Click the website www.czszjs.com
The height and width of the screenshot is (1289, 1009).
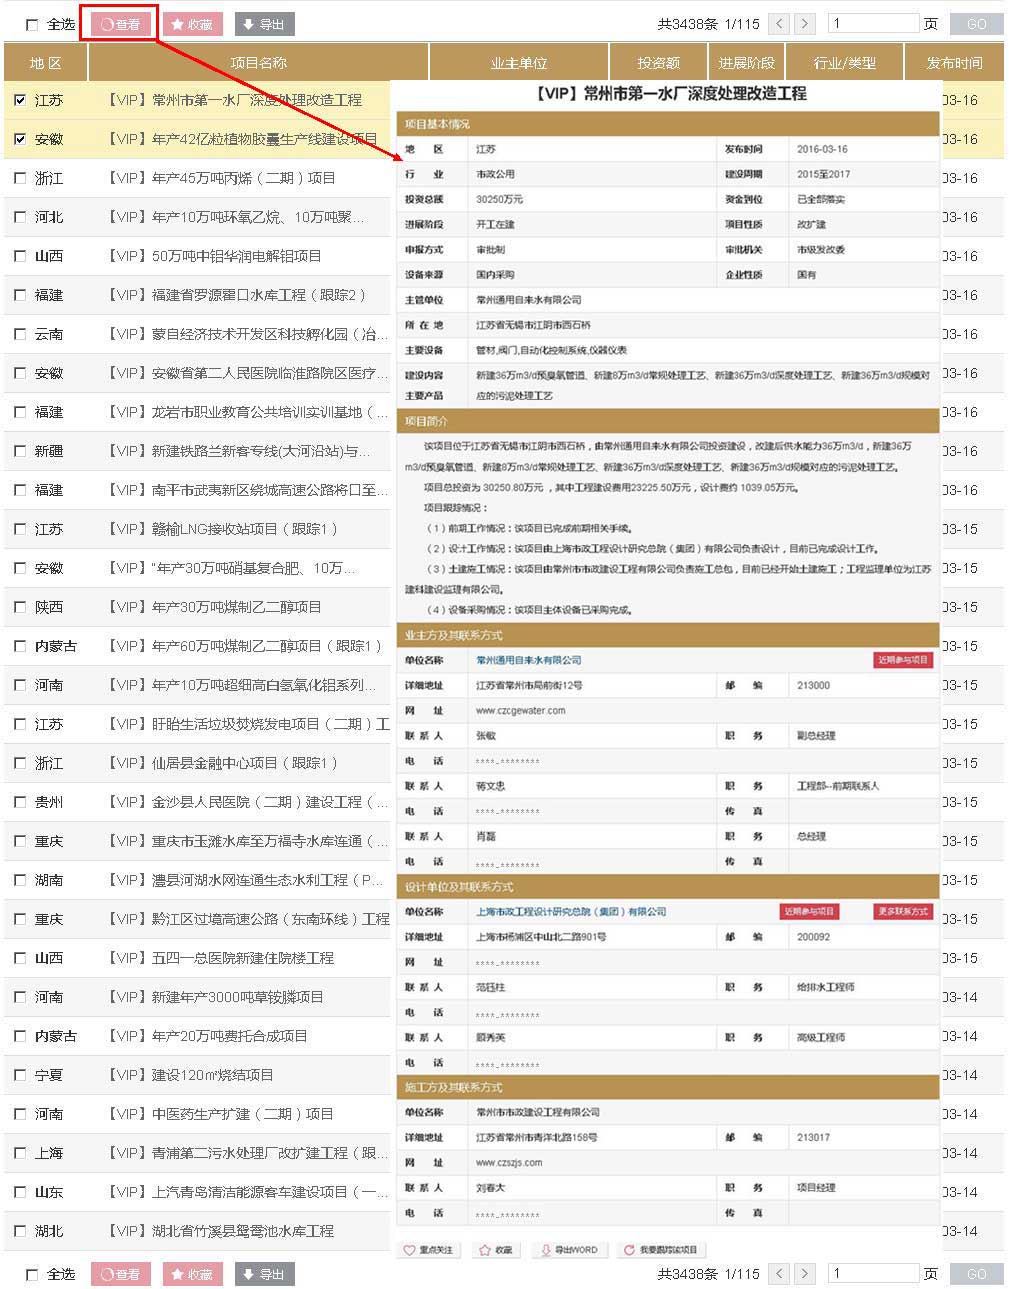(509, 1163)
